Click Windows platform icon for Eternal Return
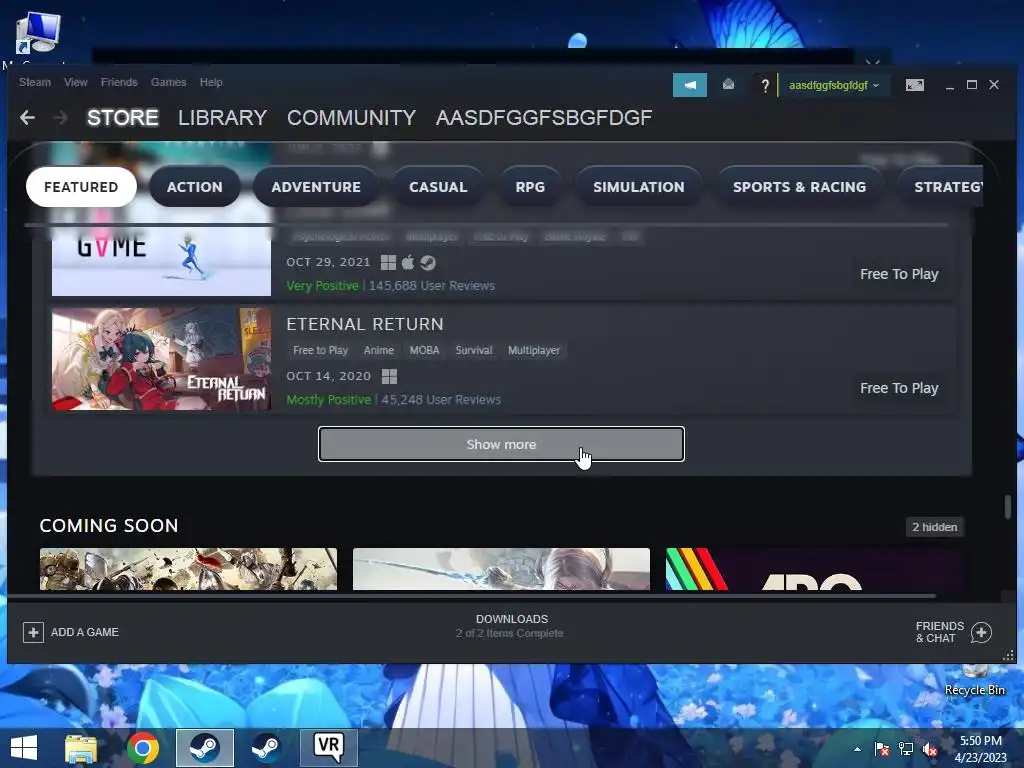Screen dimensions: 1024x768 pos(389,376)
